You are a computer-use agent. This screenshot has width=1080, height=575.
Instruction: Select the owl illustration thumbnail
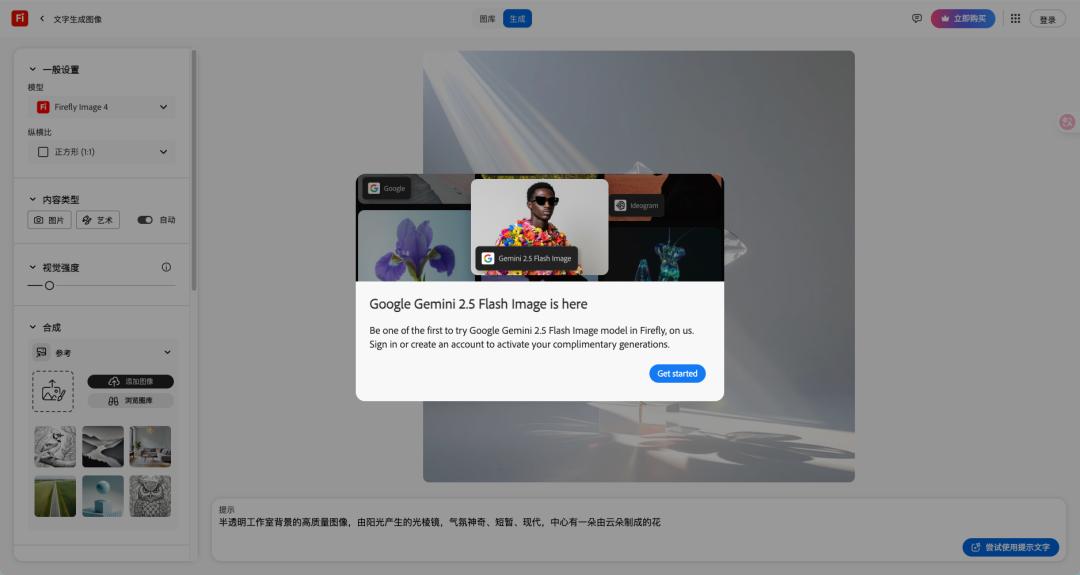[150, 496]
